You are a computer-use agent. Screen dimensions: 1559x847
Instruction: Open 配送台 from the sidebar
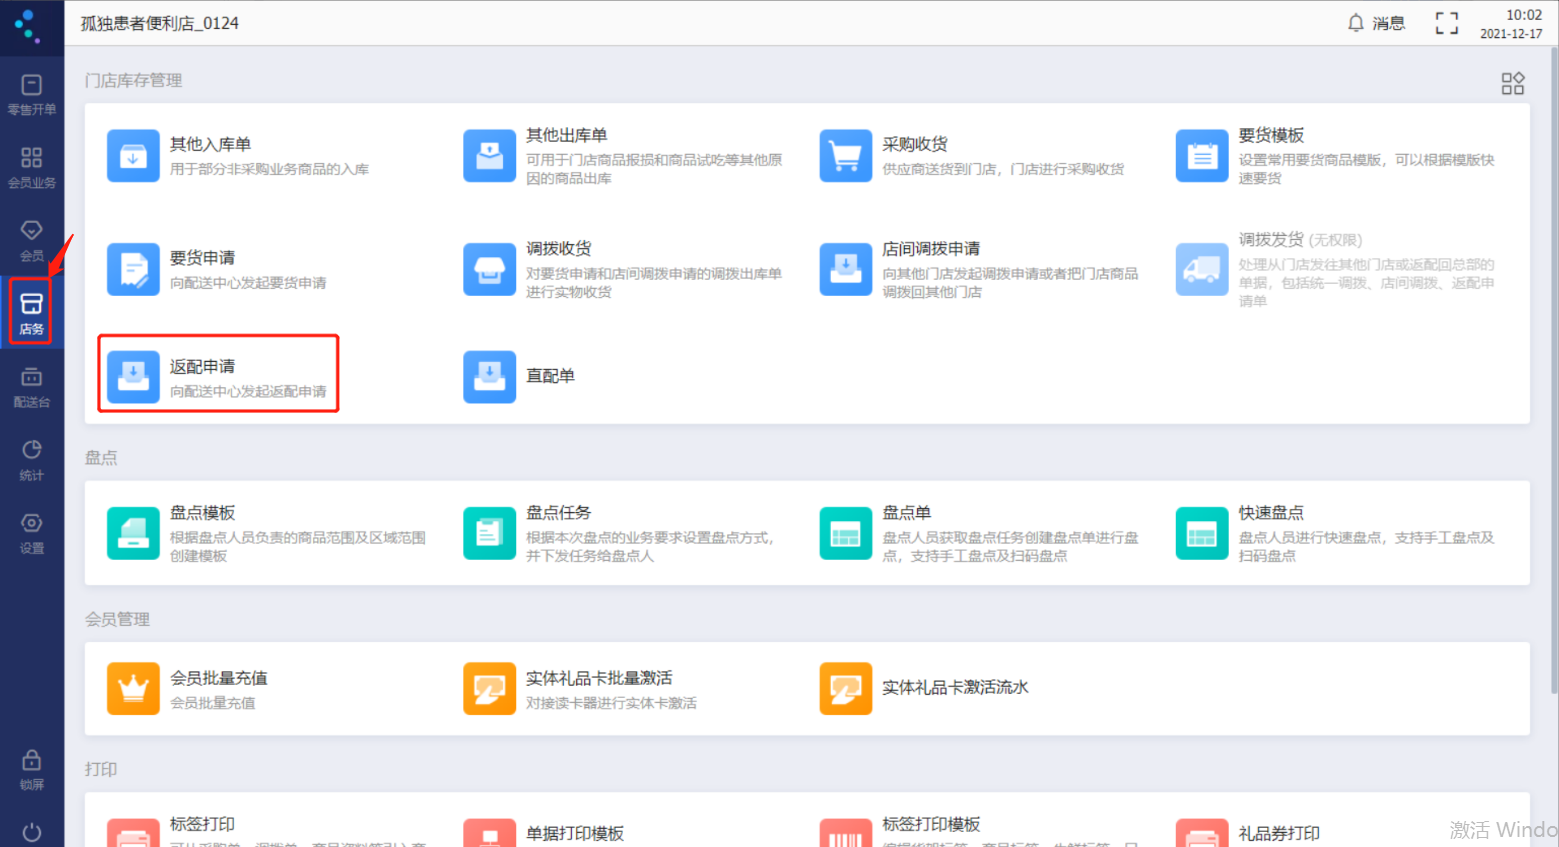tap(32, 388)
